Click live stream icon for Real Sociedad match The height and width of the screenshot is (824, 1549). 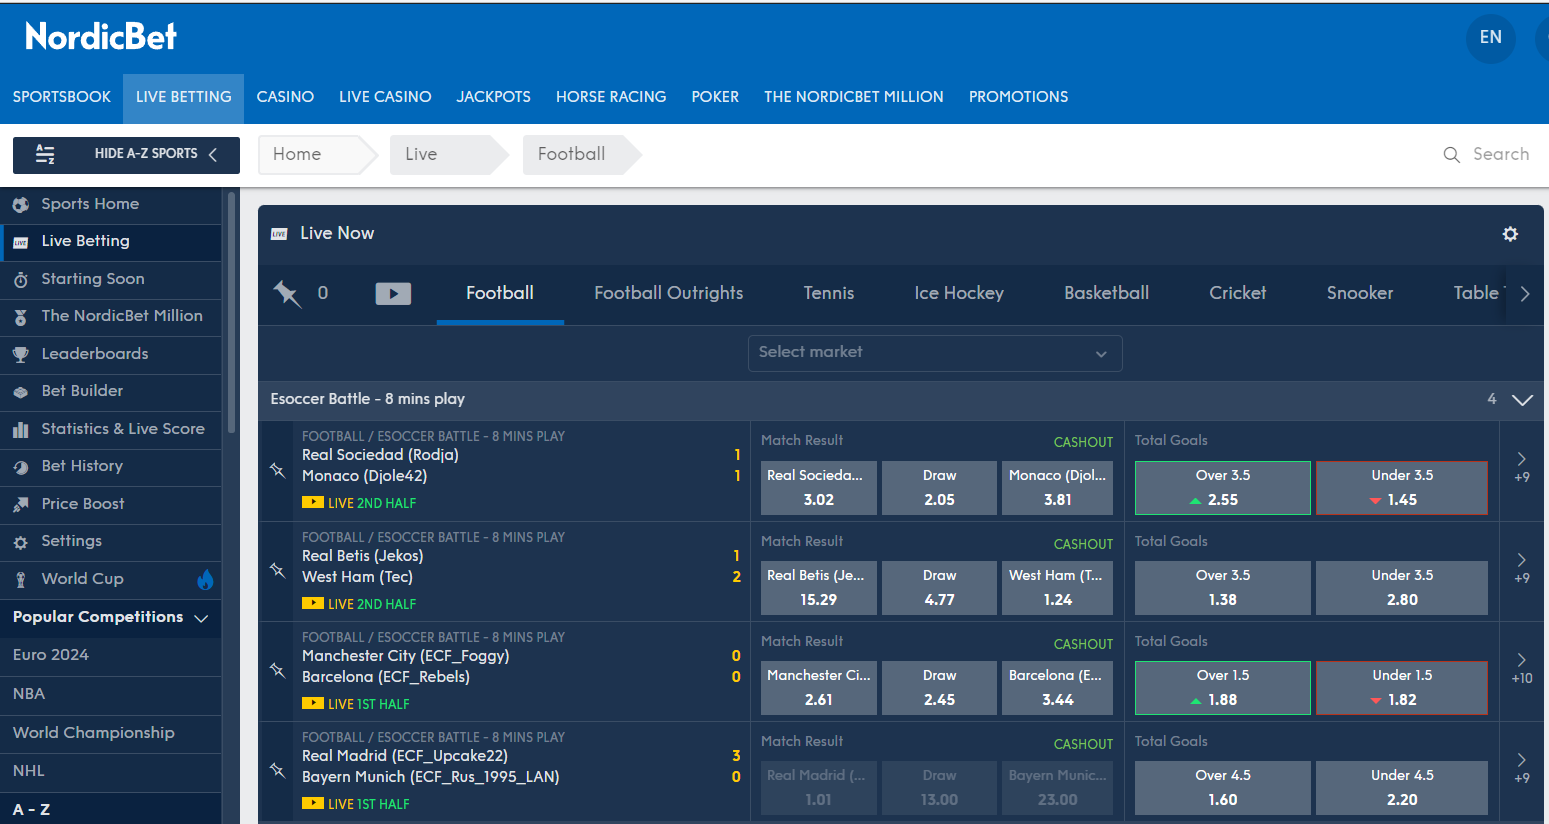(313, 503)
